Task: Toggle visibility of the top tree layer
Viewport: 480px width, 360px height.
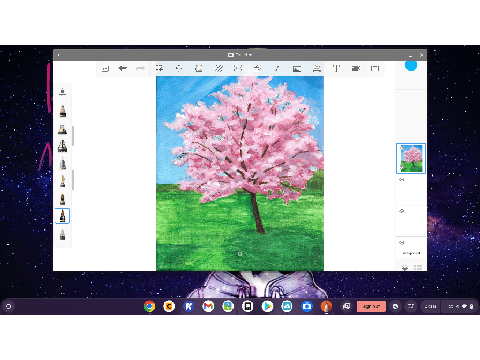Action: coord(402,147)
